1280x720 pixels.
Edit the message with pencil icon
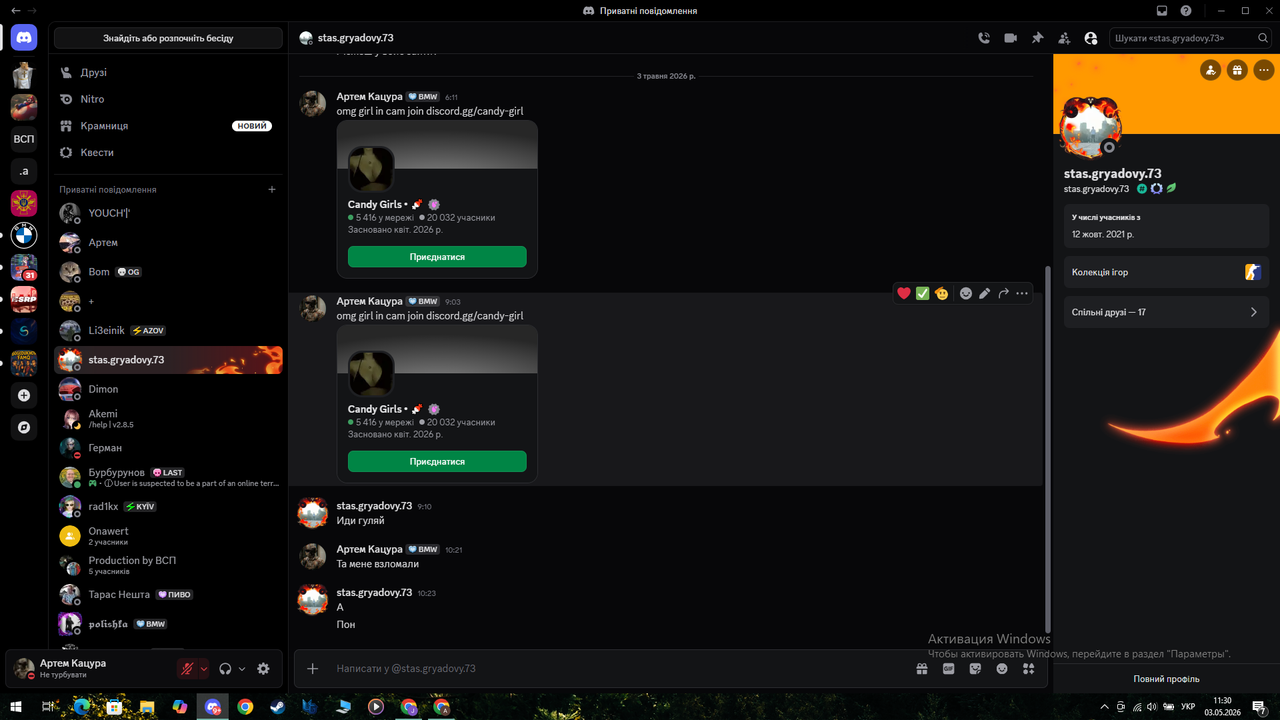coord(985,293)
